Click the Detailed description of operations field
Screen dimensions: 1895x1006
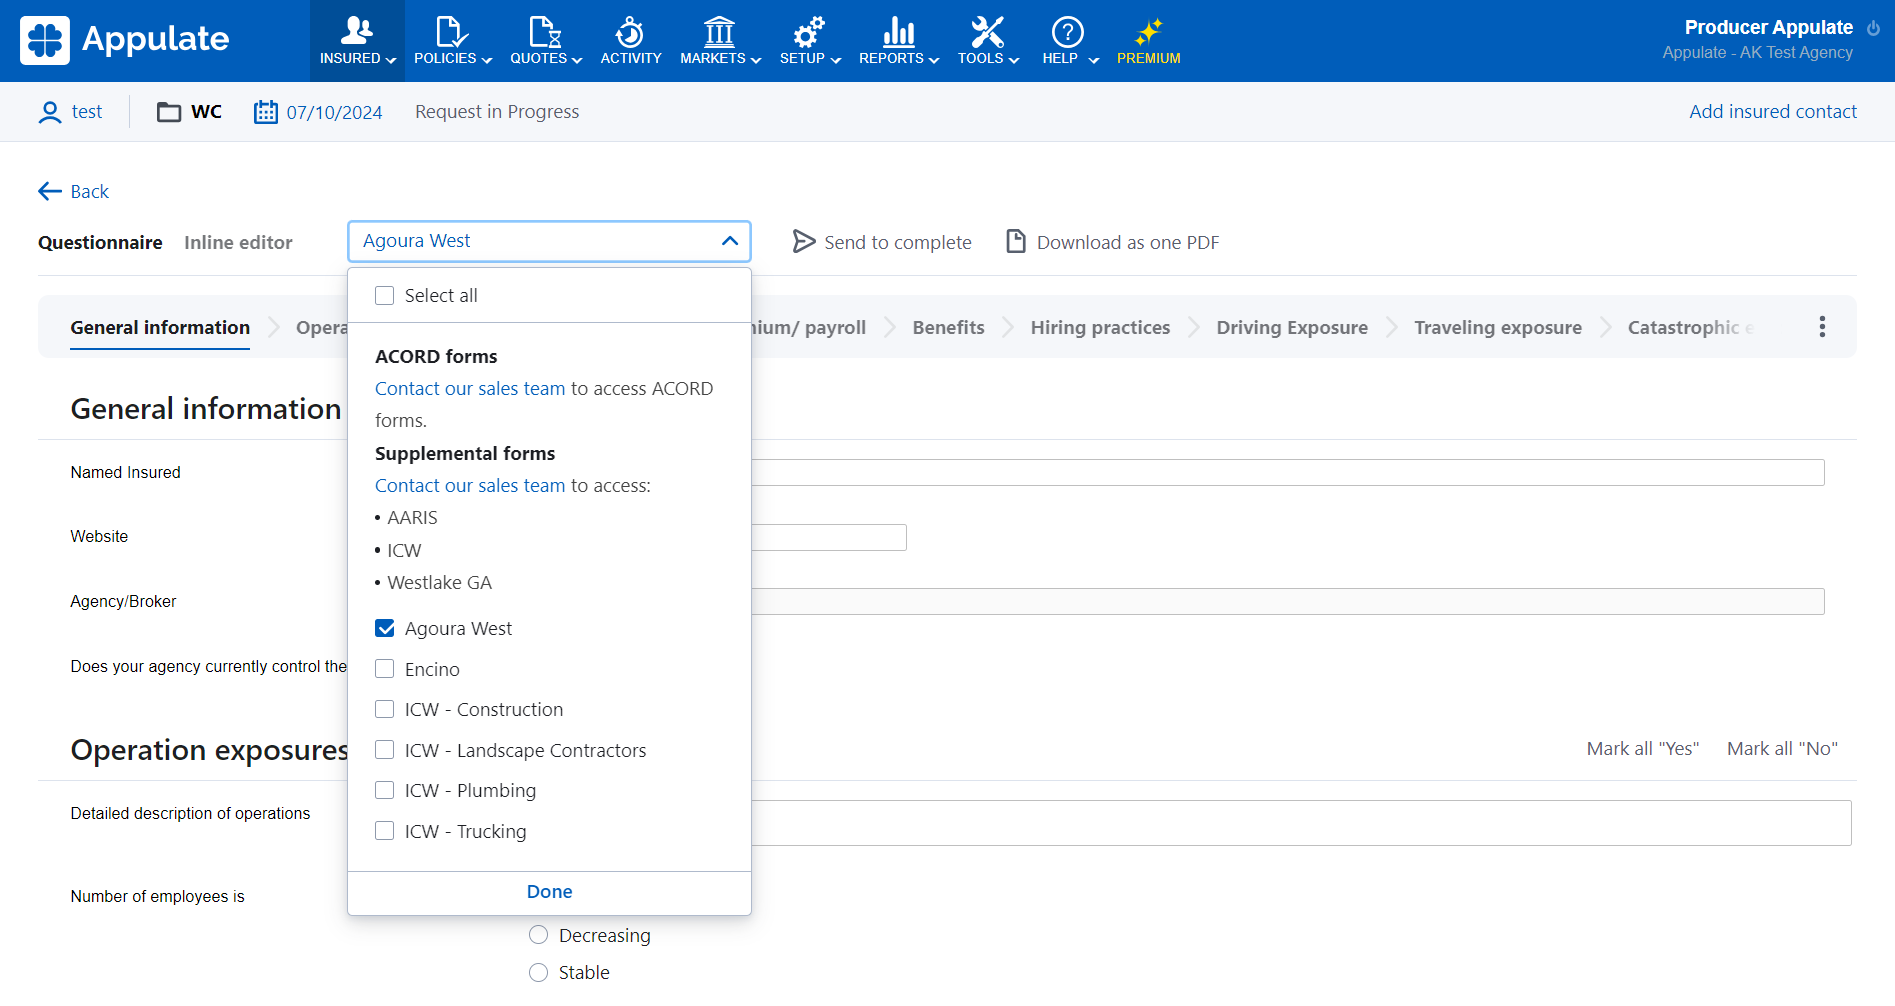(1301, 823)
